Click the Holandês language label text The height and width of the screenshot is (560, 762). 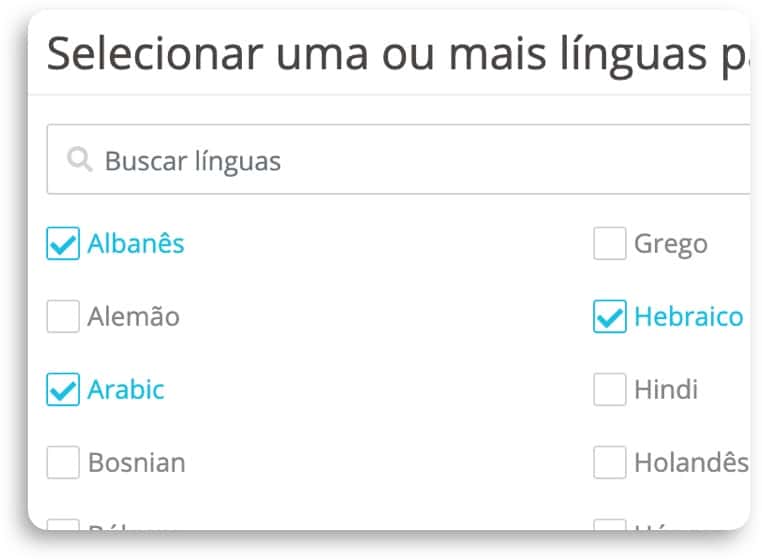click(692, 462)
